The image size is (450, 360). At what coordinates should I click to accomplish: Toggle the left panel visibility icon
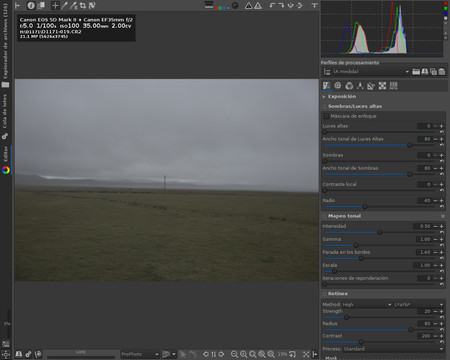click(17, 5)
